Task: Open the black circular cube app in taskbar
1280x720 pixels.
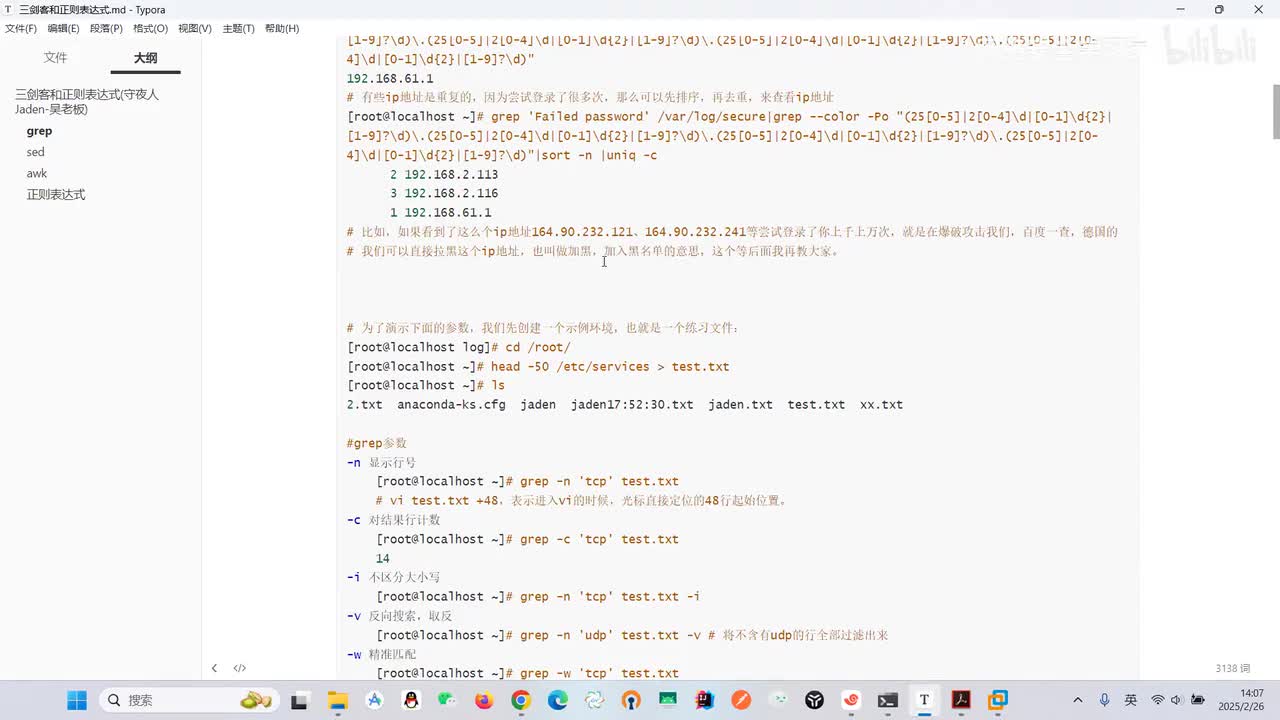Action: (x=815, y=700)
